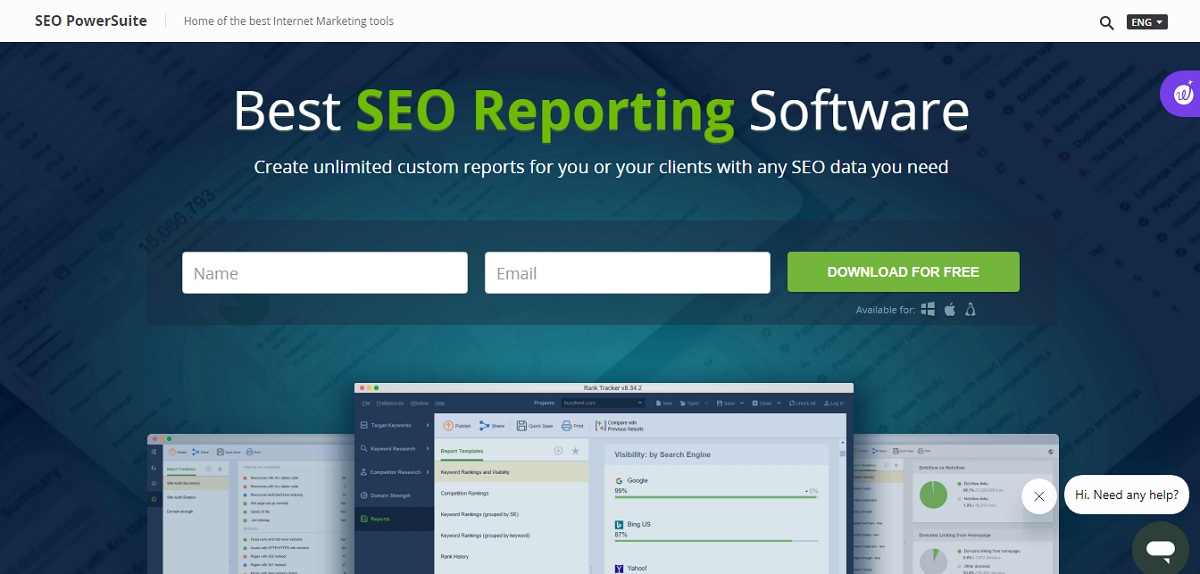The image size is (1200, 574).
Task: Click the Download For Free button
Action: click(x=903, y=272)
